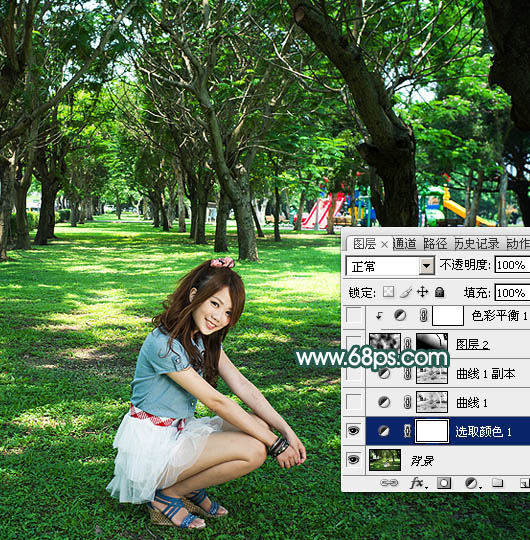Open the fx layer style menu
The image size is (530, 540).
point(418,483)
